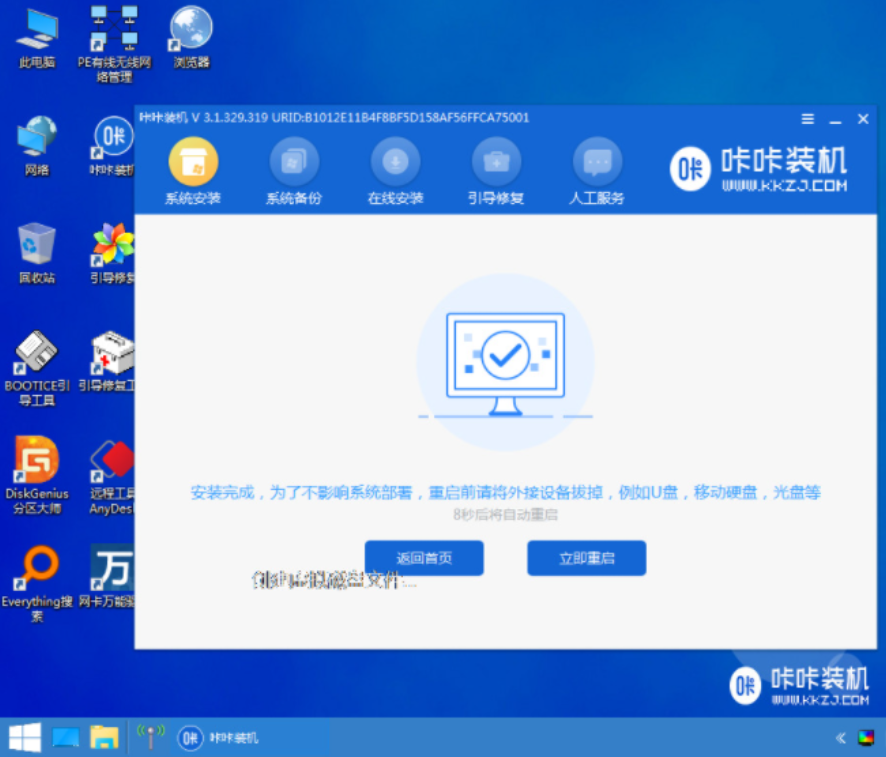This screenshot has width=886, height=757.
Task: Click the Windows Start button
Action: pyautogui.click(x=24, y=738)
